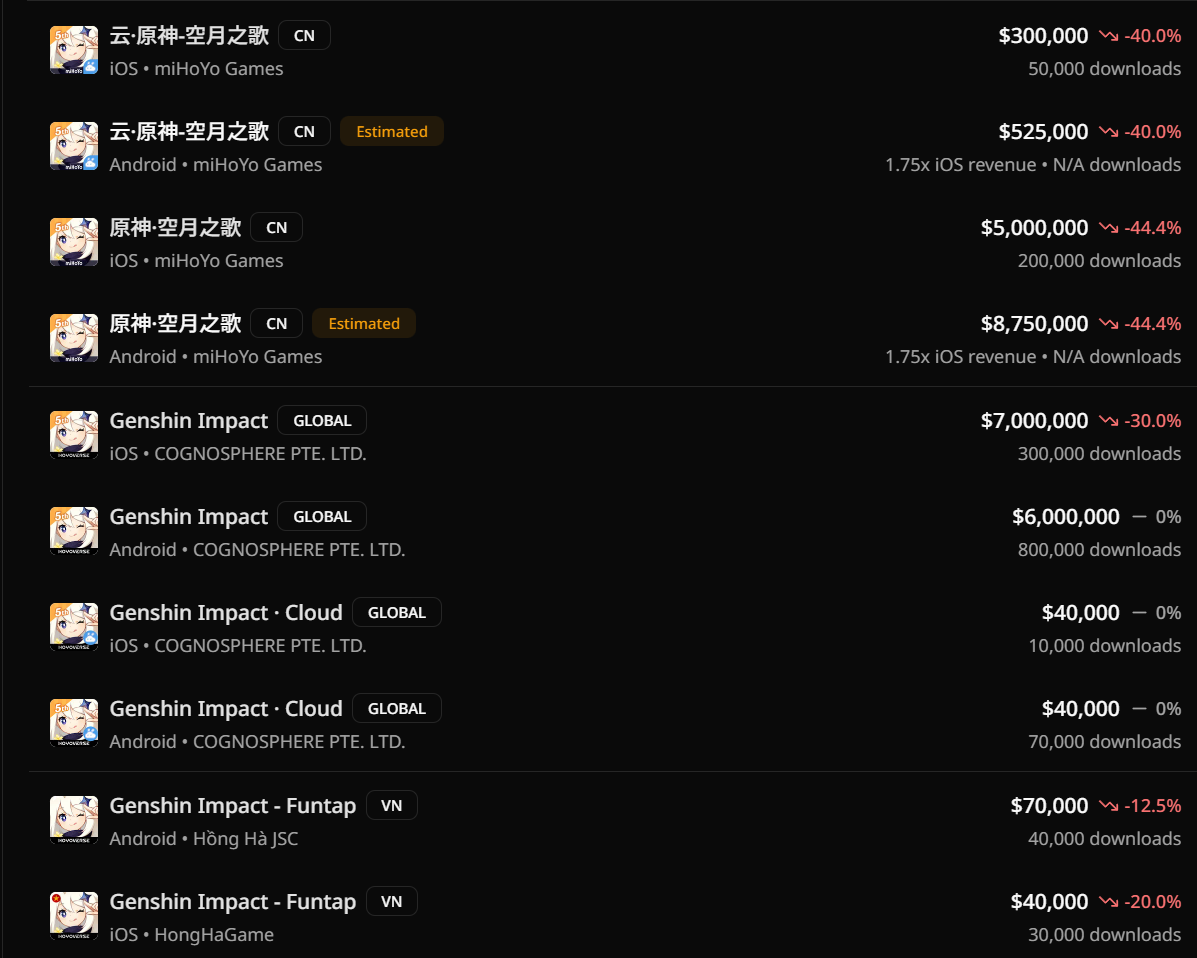Select the $7,000,000 revenue value

click(x=1034, y=421)
